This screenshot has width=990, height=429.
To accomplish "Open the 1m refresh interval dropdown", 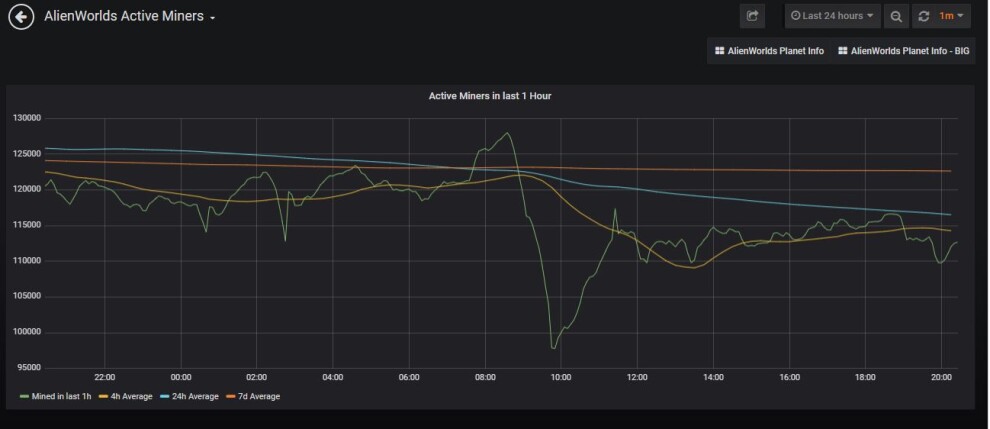I will coord(951,16).
